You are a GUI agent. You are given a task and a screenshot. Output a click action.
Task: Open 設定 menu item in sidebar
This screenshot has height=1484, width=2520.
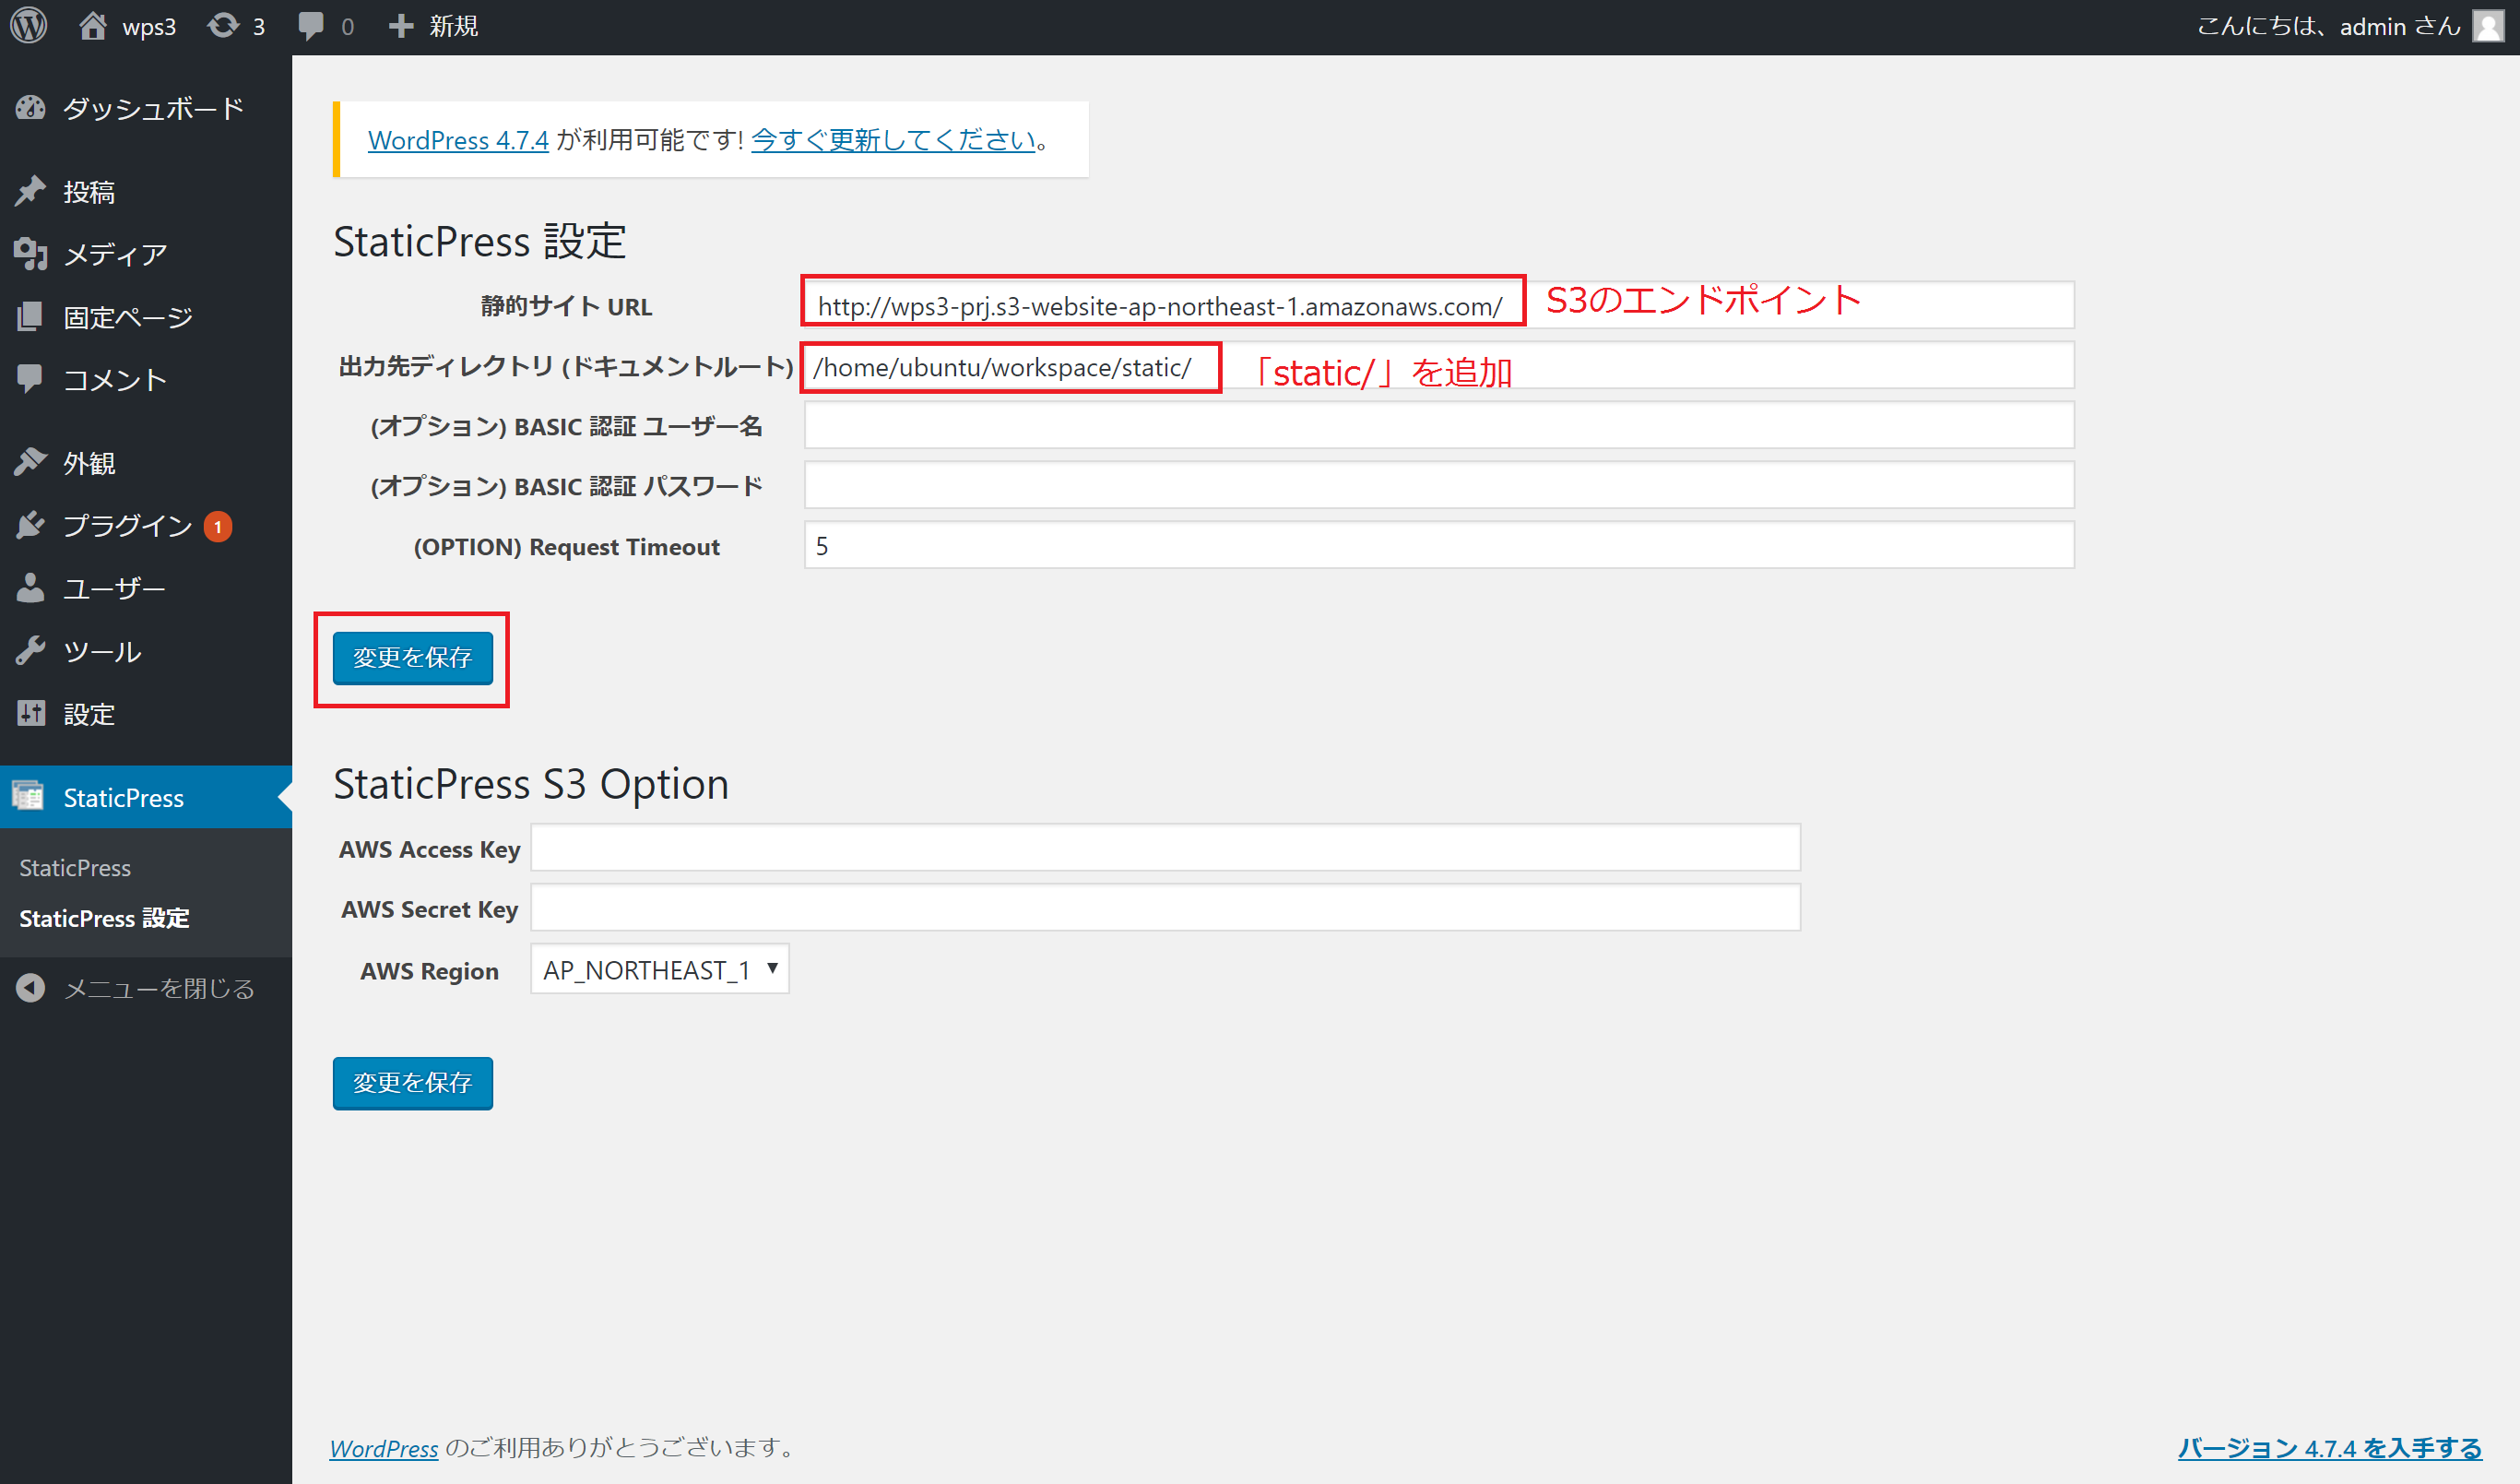point(146,713)
